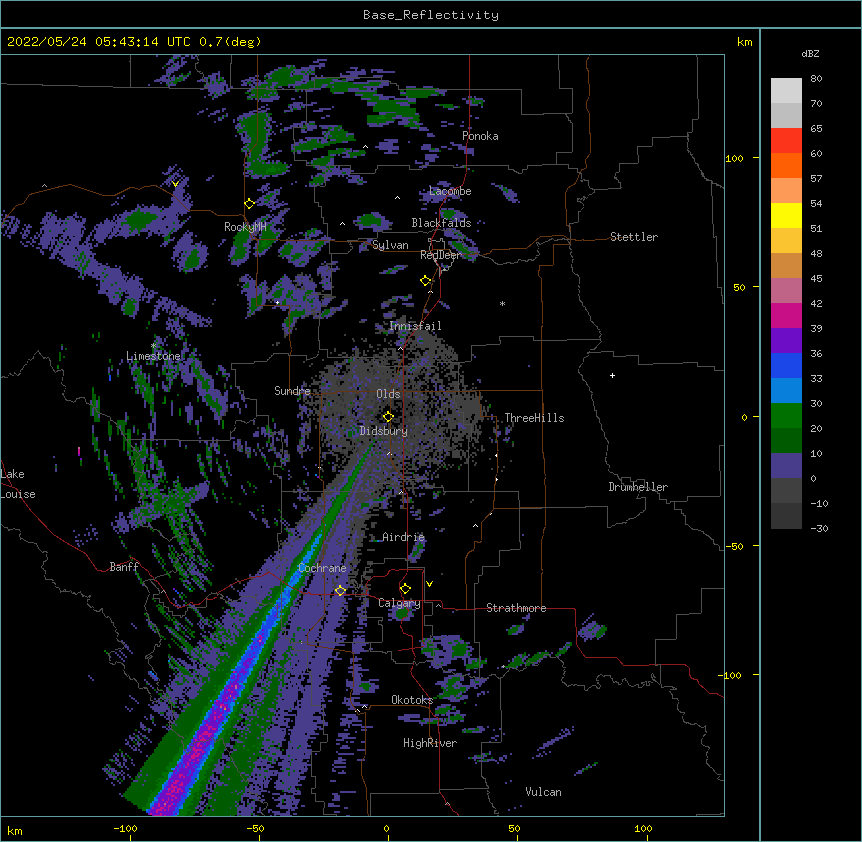Select the Sundre map label
The width and height of the screenshot is (862, 842).
pyautogui.click(x=292, y=391)
